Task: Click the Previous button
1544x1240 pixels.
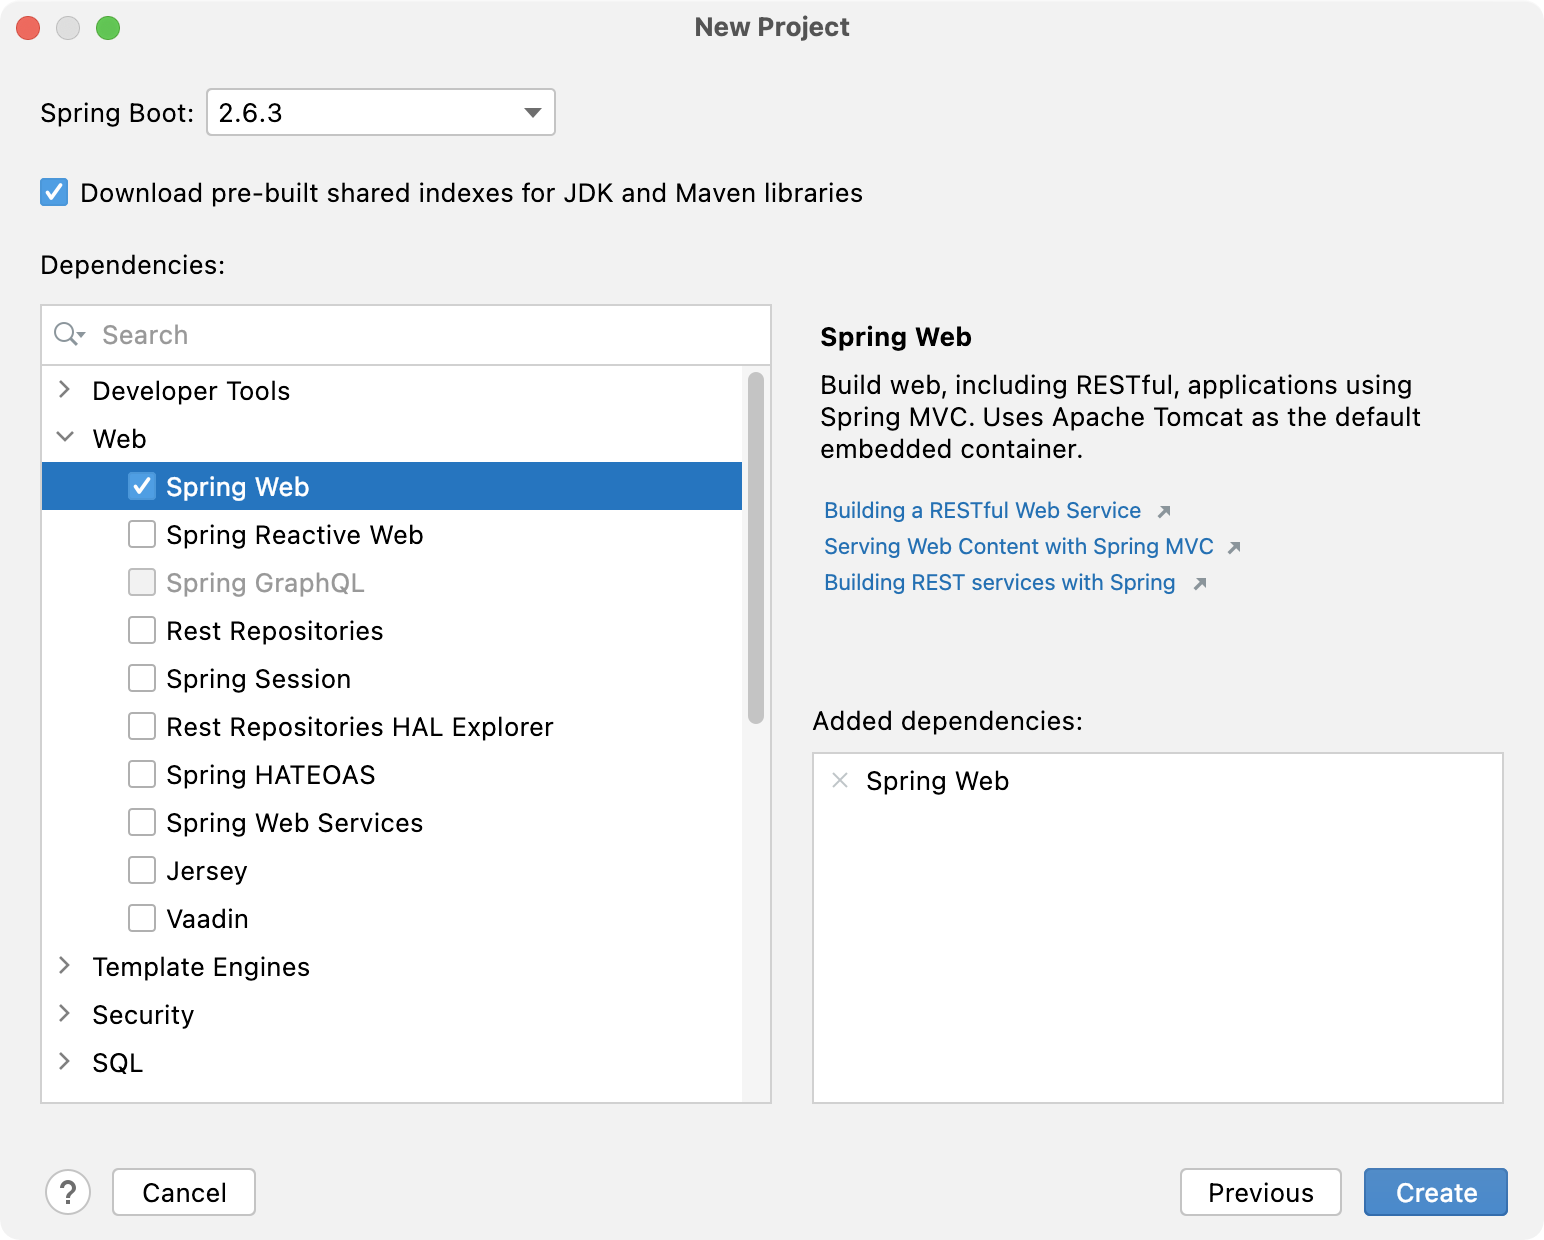Action: point(1261,1192)
